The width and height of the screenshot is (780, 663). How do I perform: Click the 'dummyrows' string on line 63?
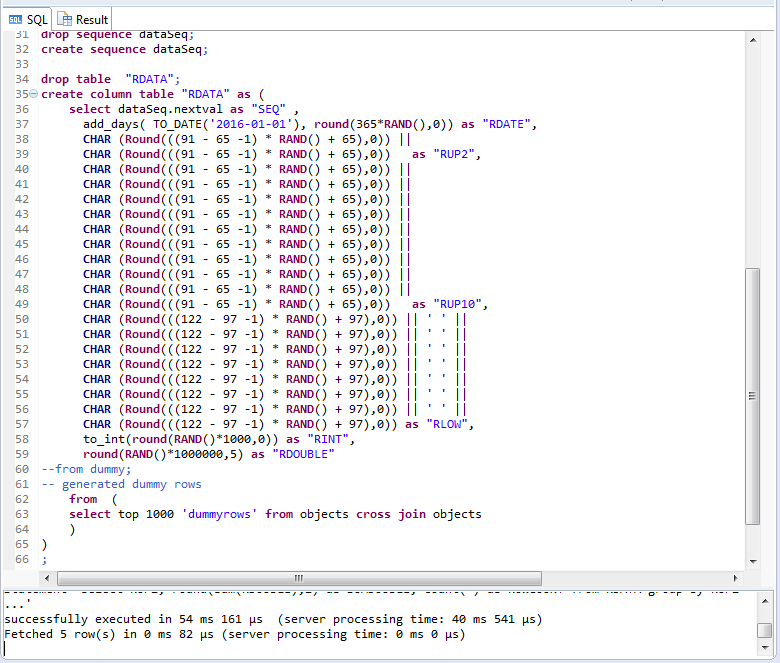pos(219,514)
